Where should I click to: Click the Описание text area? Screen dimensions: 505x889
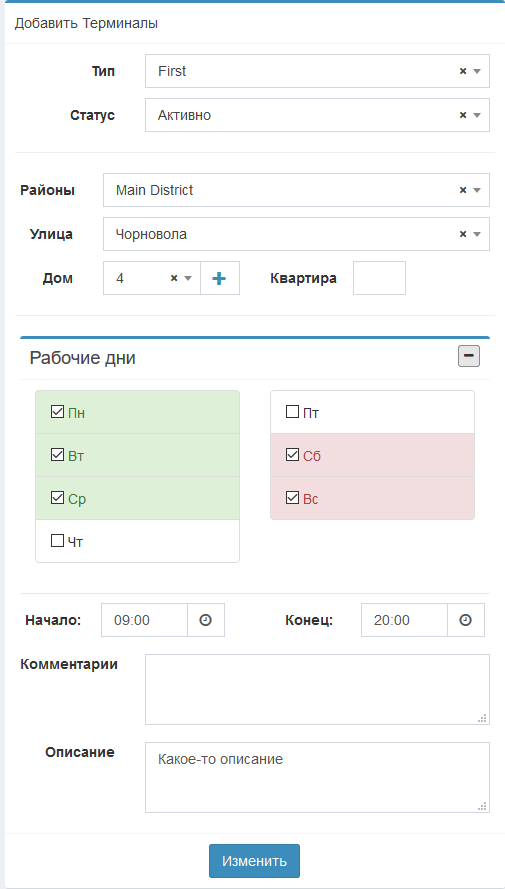point(317,777)
